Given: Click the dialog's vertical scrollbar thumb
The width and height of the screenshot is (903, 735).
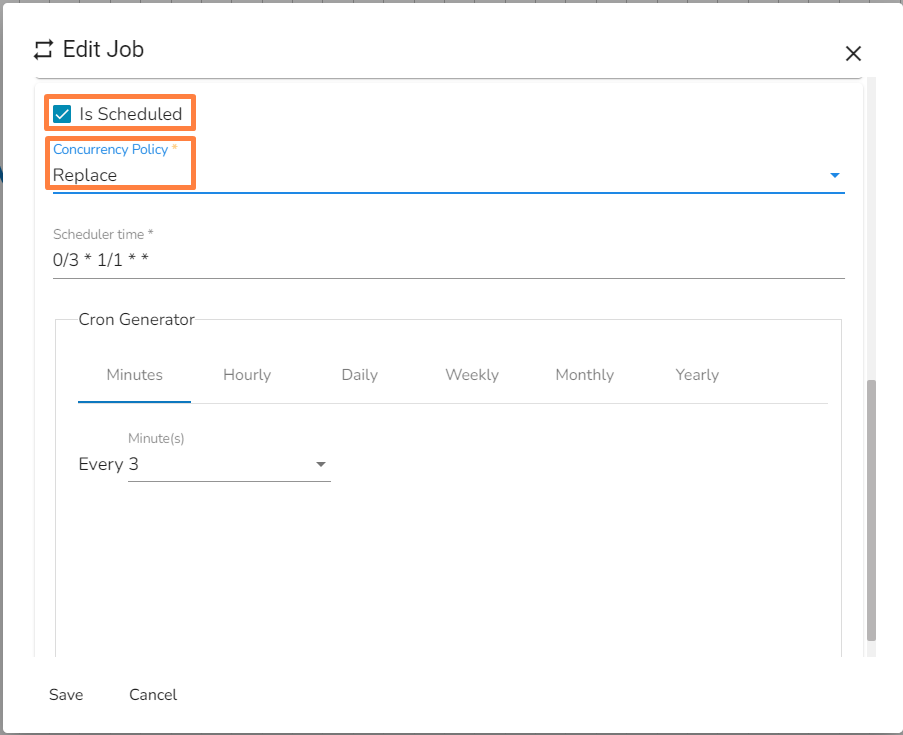Looking at the screenshot, I should 871,510.
